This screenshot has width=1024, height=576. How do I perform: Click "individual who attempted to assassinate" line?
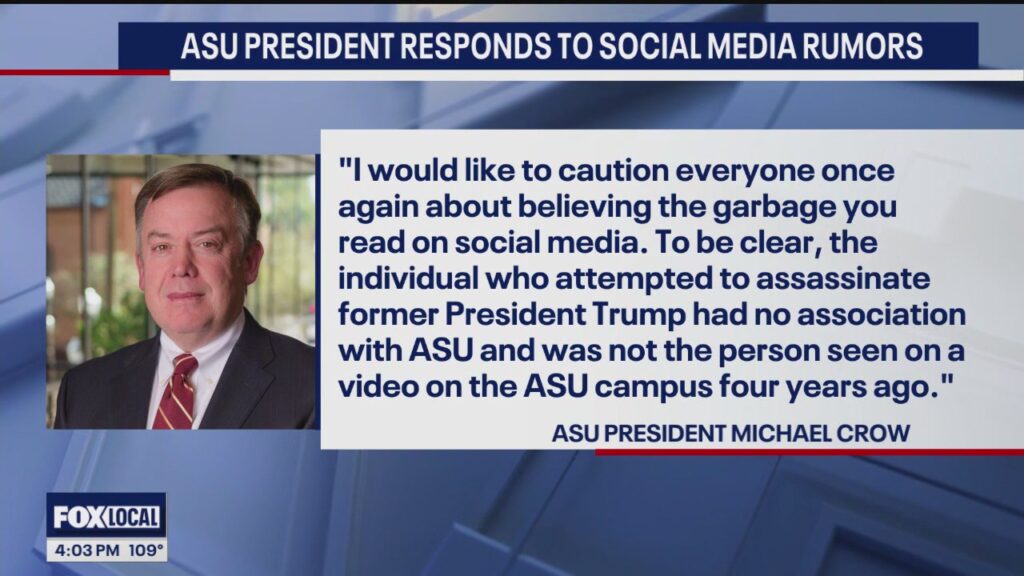coord(639,279)
